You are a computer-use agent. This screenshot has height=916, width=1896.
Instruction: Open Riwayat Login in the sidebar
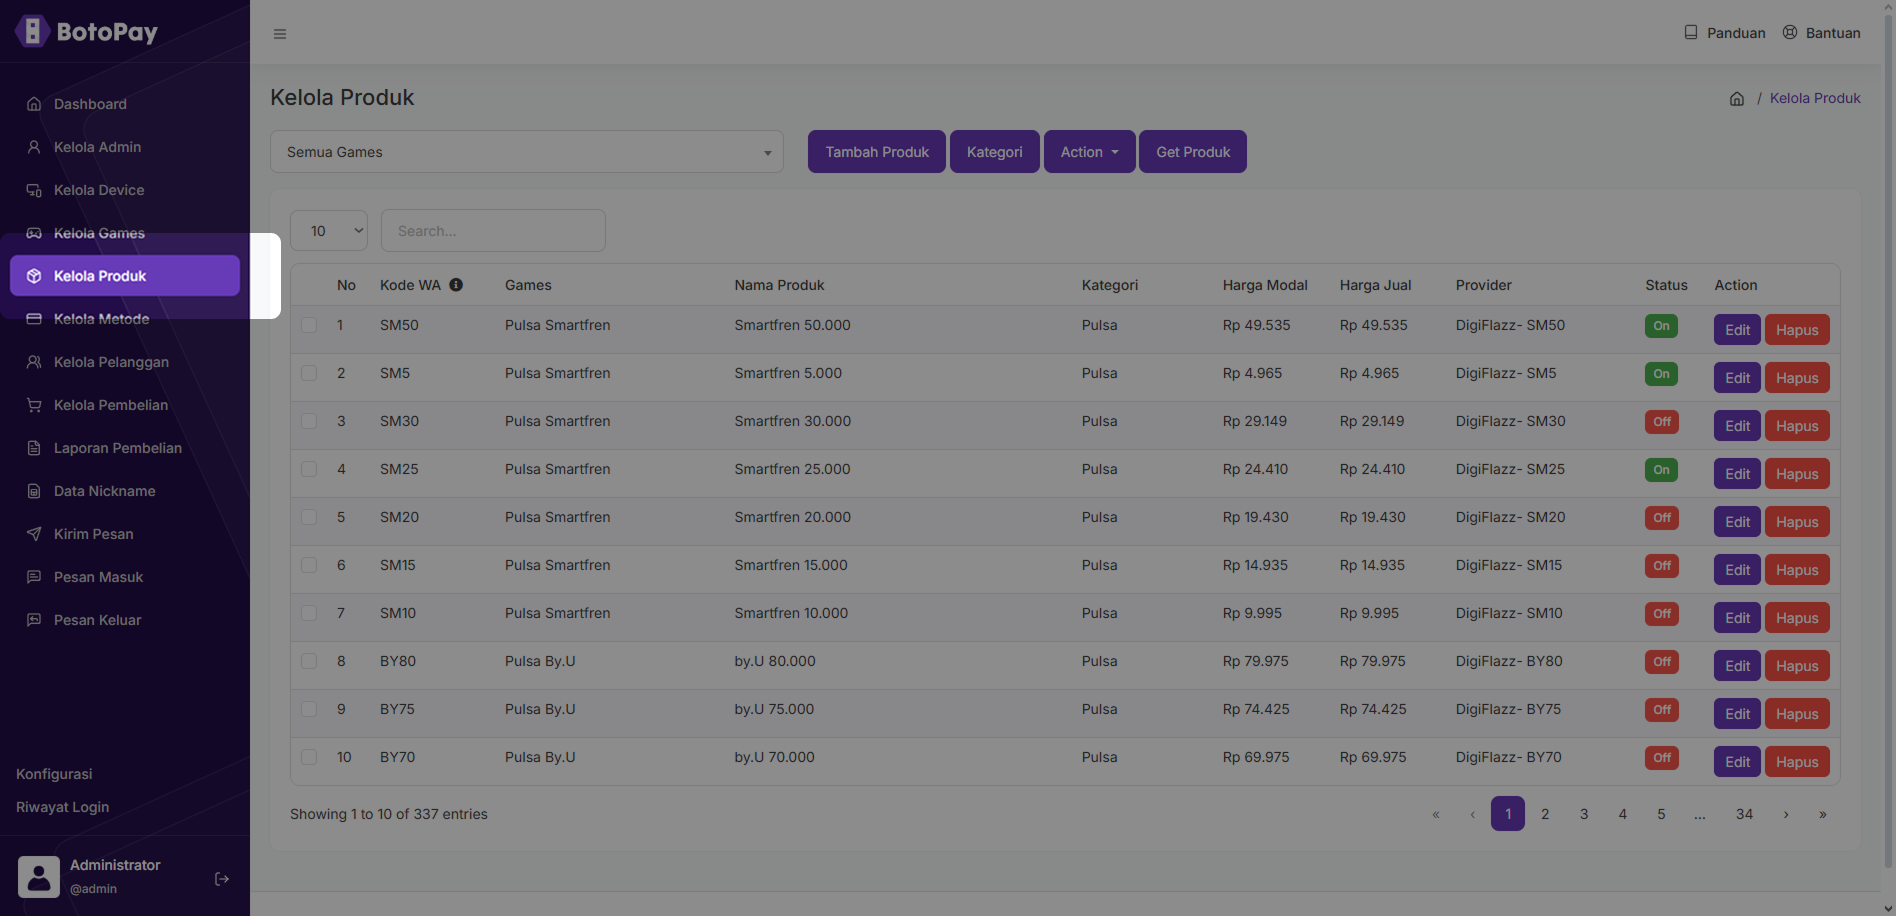tap(63, 807)
